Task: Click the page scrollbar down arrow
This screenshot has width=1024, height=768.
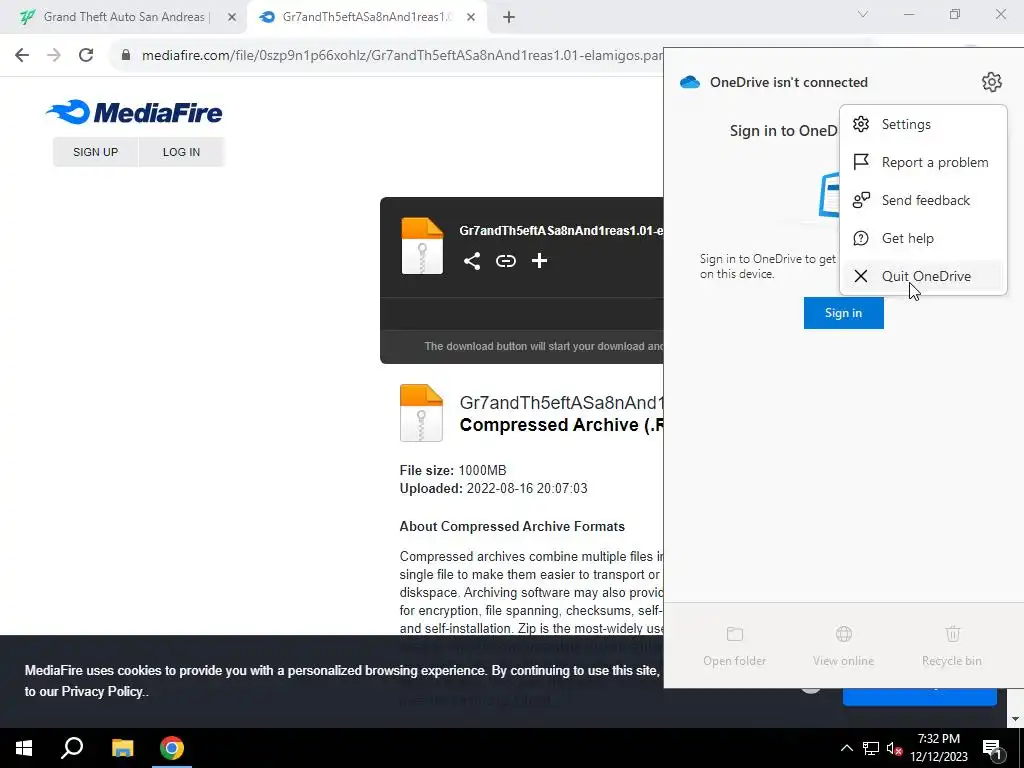Action: [x=1015, y=719]
